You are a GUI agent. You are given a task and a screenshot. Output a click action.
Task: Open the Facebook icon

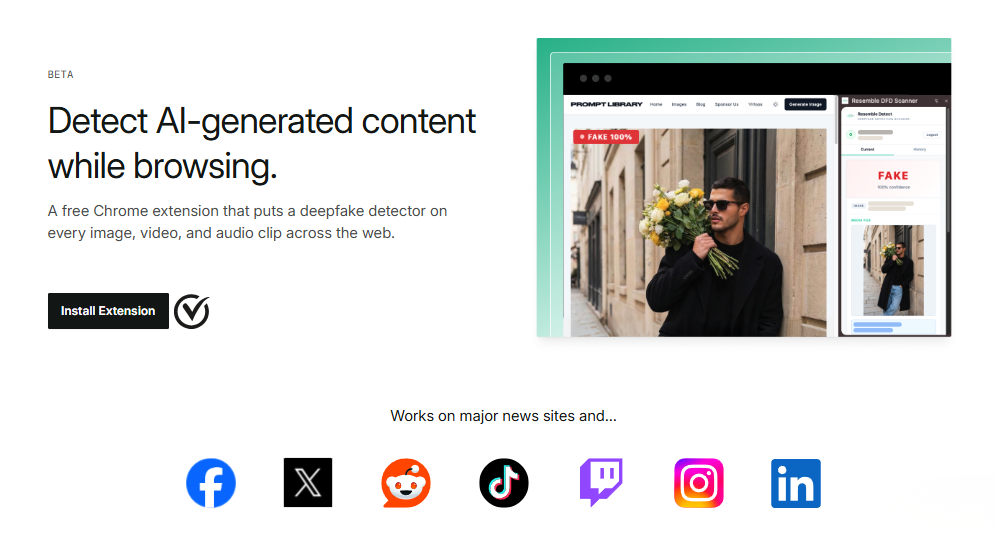tap(211, 483)
